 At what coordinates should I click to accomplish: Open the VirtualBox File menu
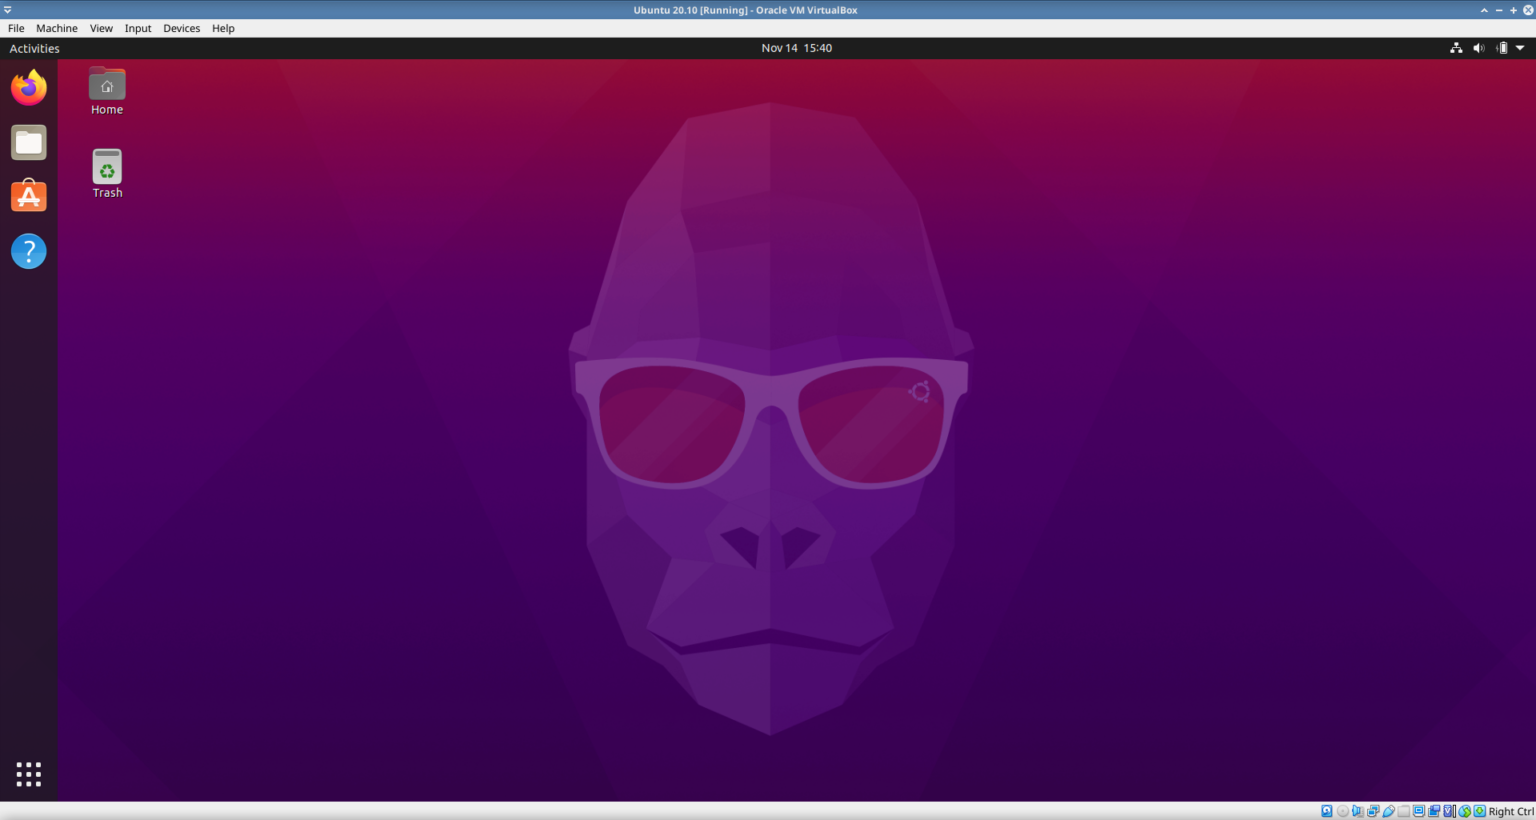(16, 28)
